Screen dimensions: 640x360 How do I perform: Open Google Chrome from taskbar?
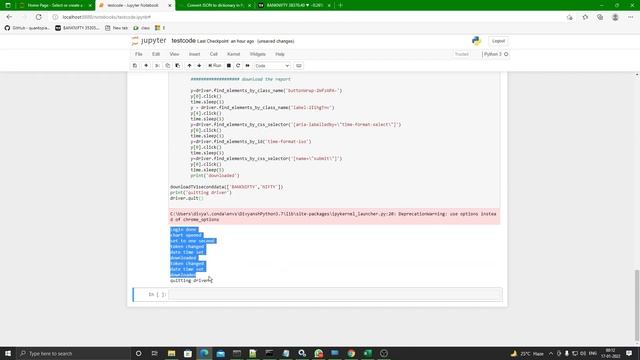(x=351, y=353)
